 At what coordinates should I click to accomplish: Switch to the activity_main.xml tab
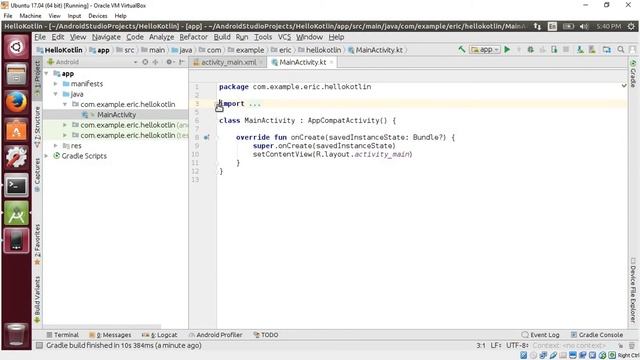pos(228,62)
